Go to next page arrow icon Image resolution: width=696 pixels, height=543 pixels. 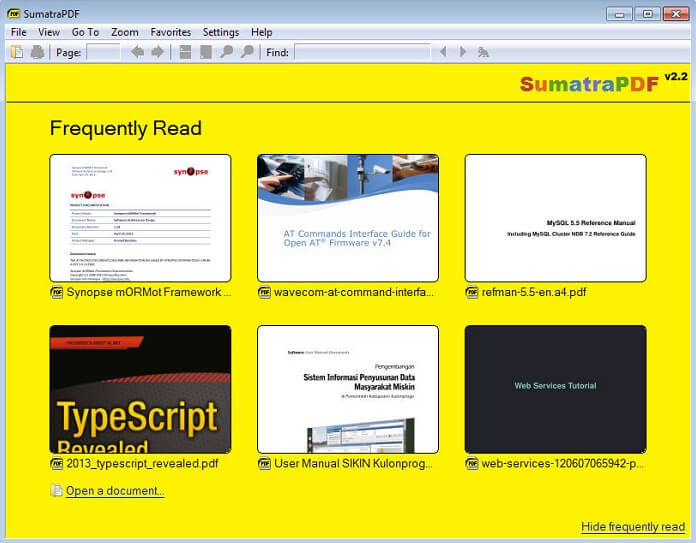point(158,52)
